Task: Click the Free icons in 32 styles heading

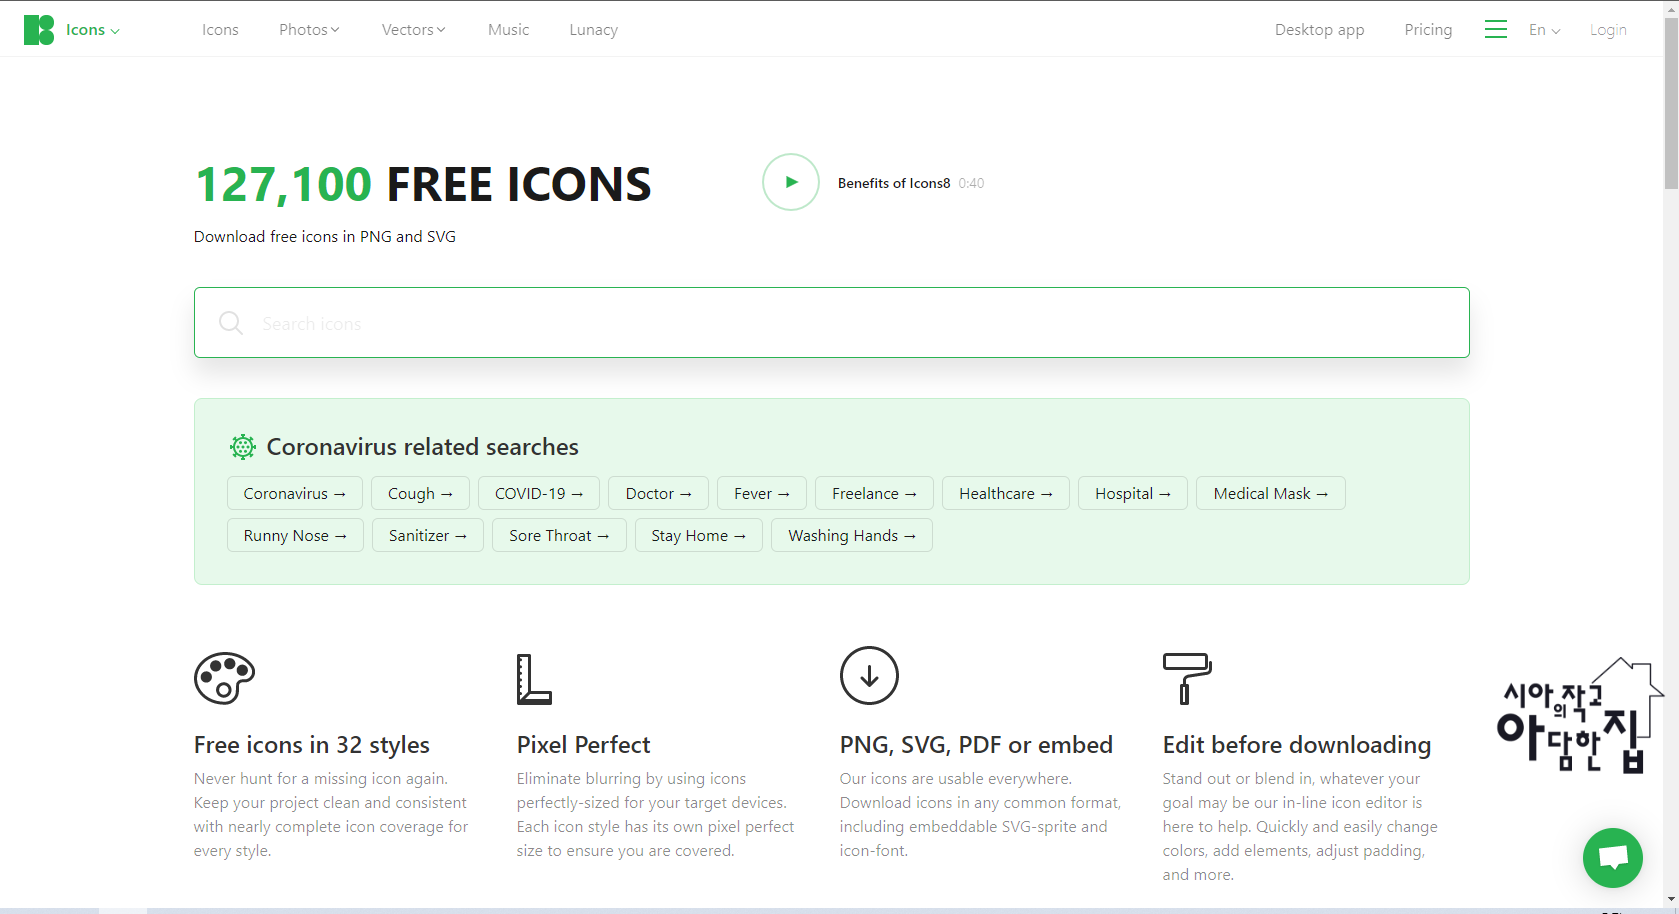Action: click(312, 745)
